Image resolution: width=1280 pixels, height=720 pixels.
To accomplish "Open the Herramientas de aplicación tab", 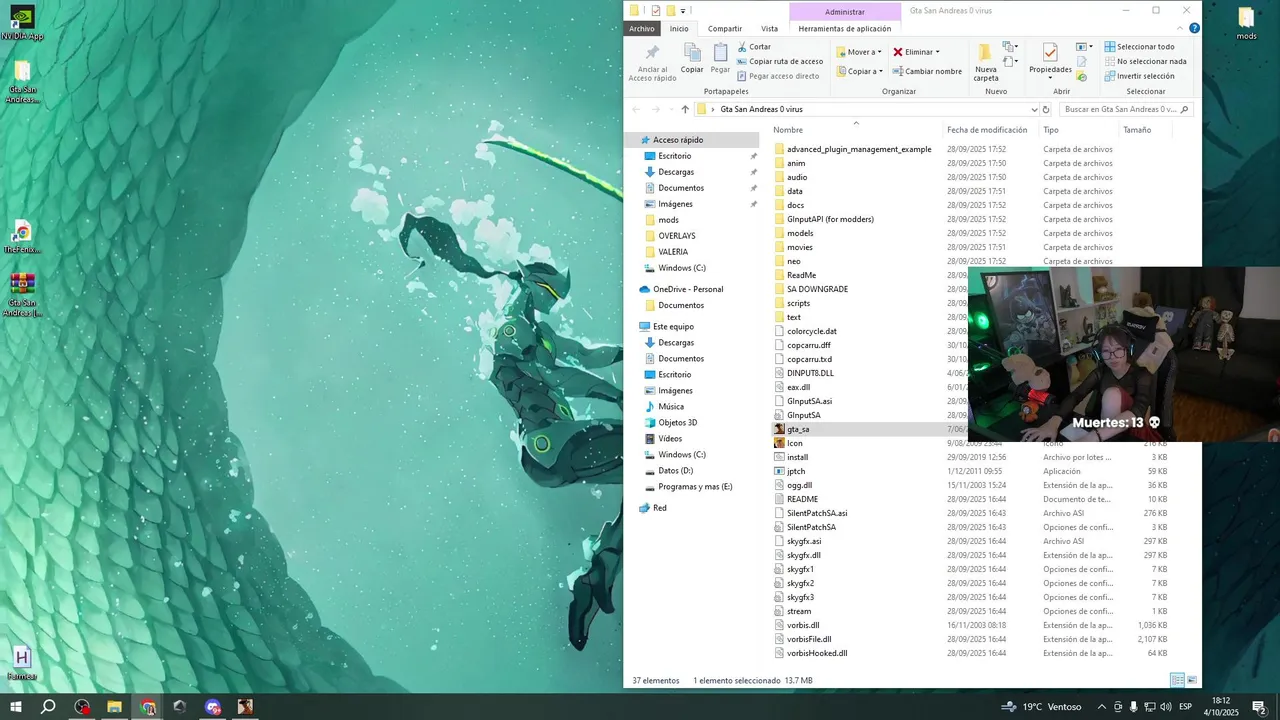I will (844, 28).
